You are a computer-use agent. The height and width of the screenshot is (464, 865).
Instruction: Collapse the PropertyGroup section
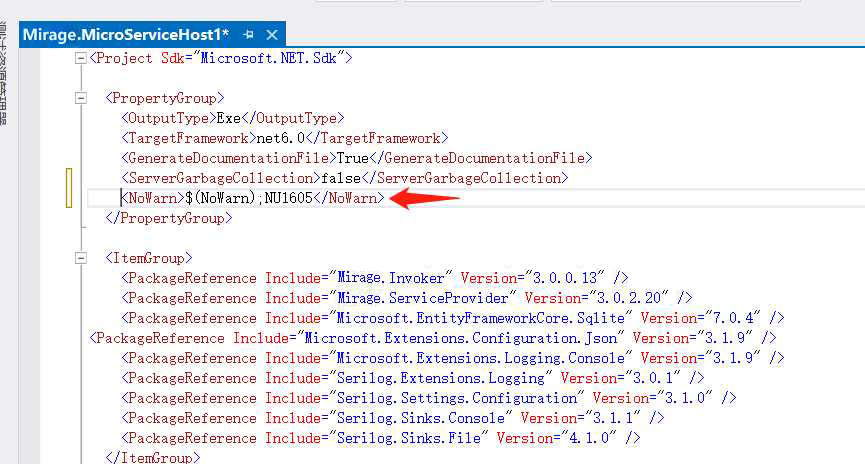(x=81, y=98)
